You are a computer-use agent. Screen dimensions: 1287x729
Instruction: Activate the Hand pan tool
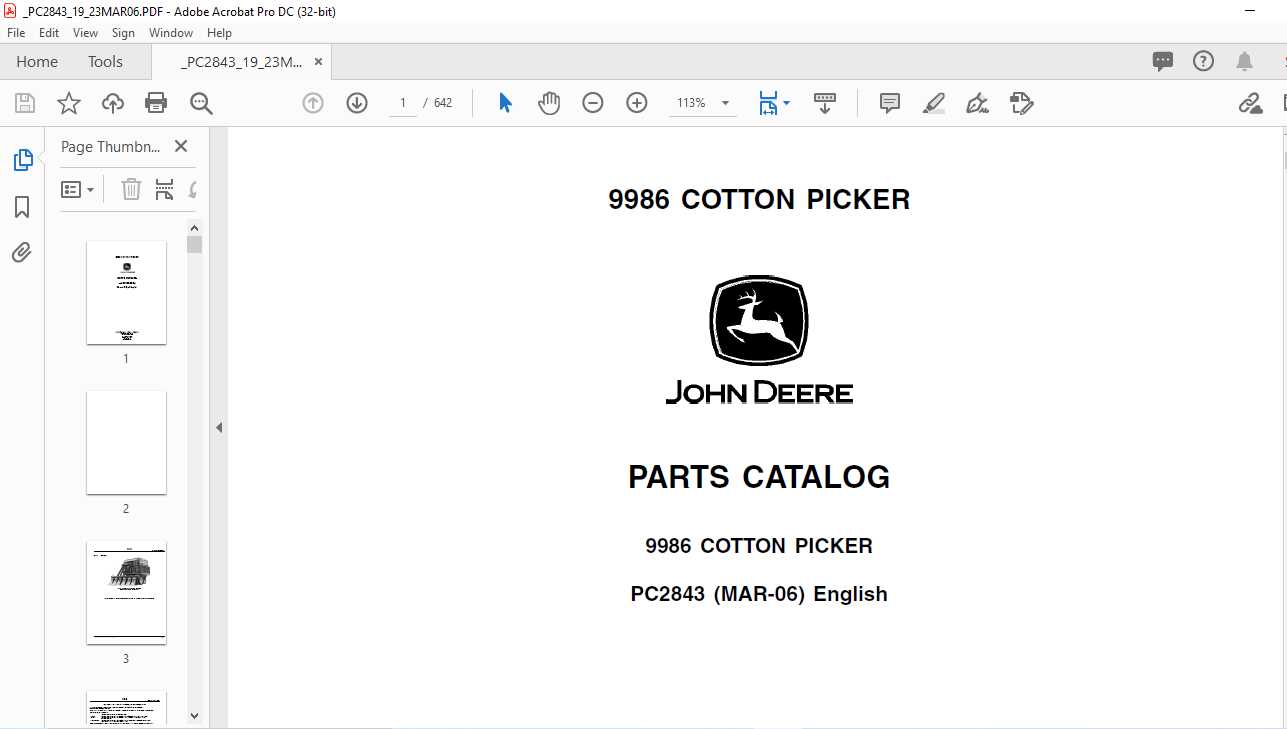tap(549, 103)
